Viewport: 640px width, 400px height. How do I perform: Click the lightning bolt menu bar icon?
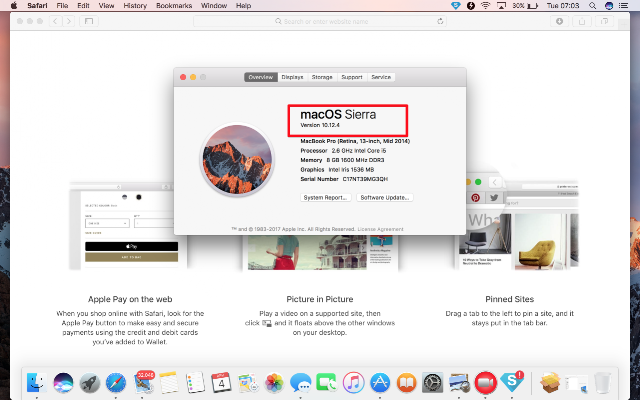[471, 6]
